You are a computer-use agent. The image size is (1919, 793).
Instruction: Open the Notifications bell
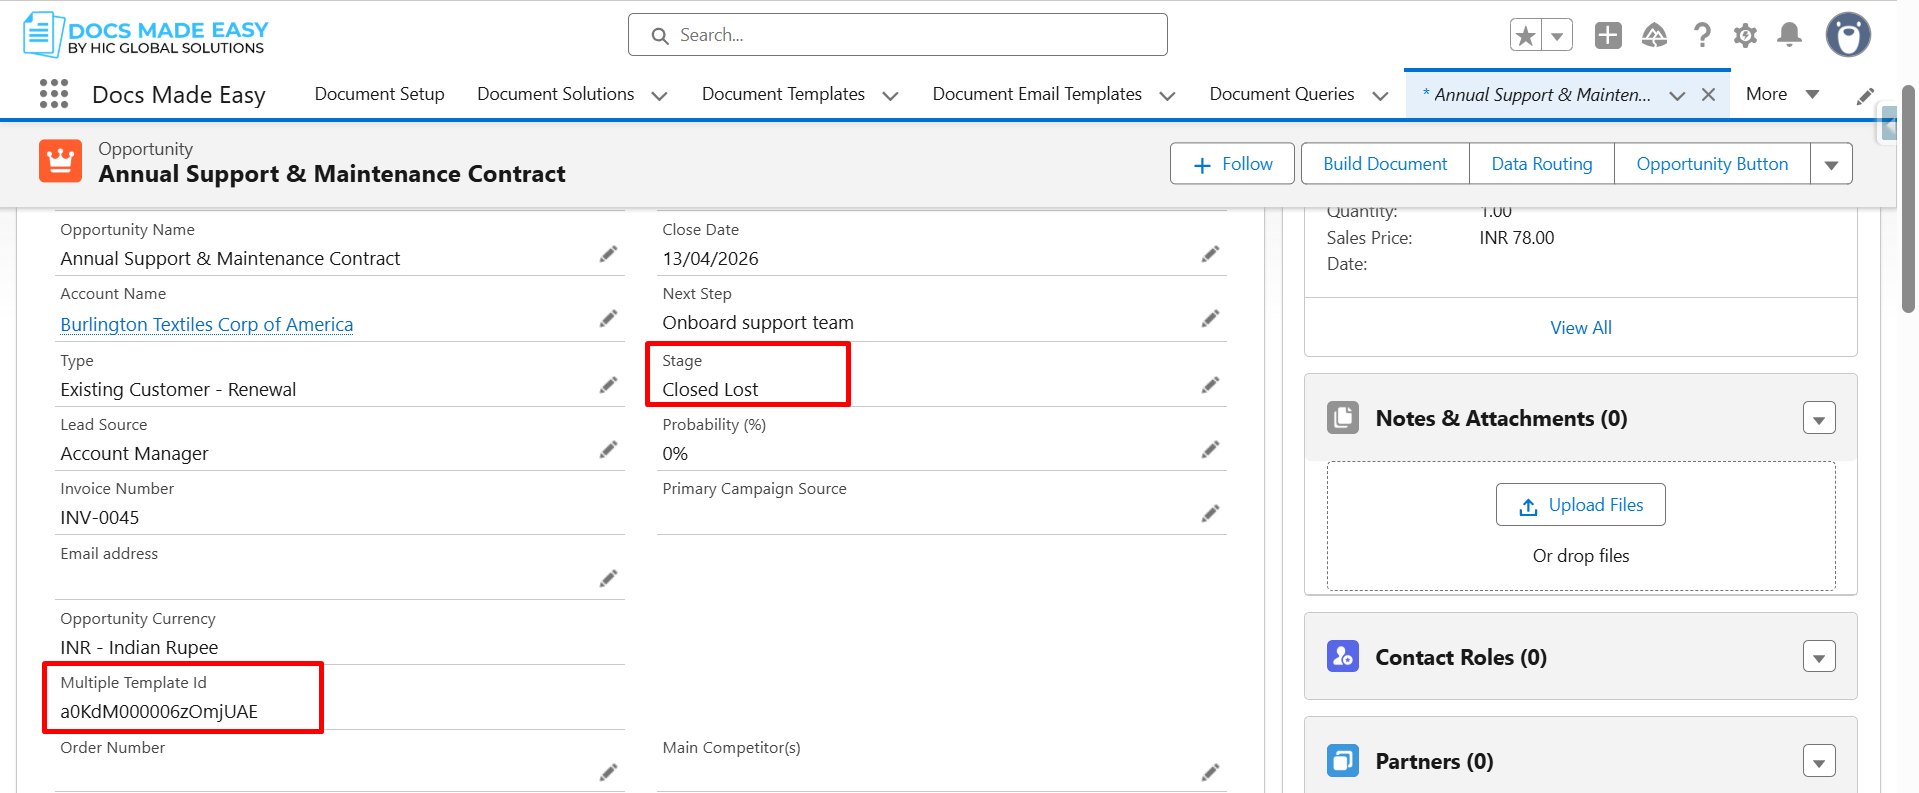coord(1790,36)
